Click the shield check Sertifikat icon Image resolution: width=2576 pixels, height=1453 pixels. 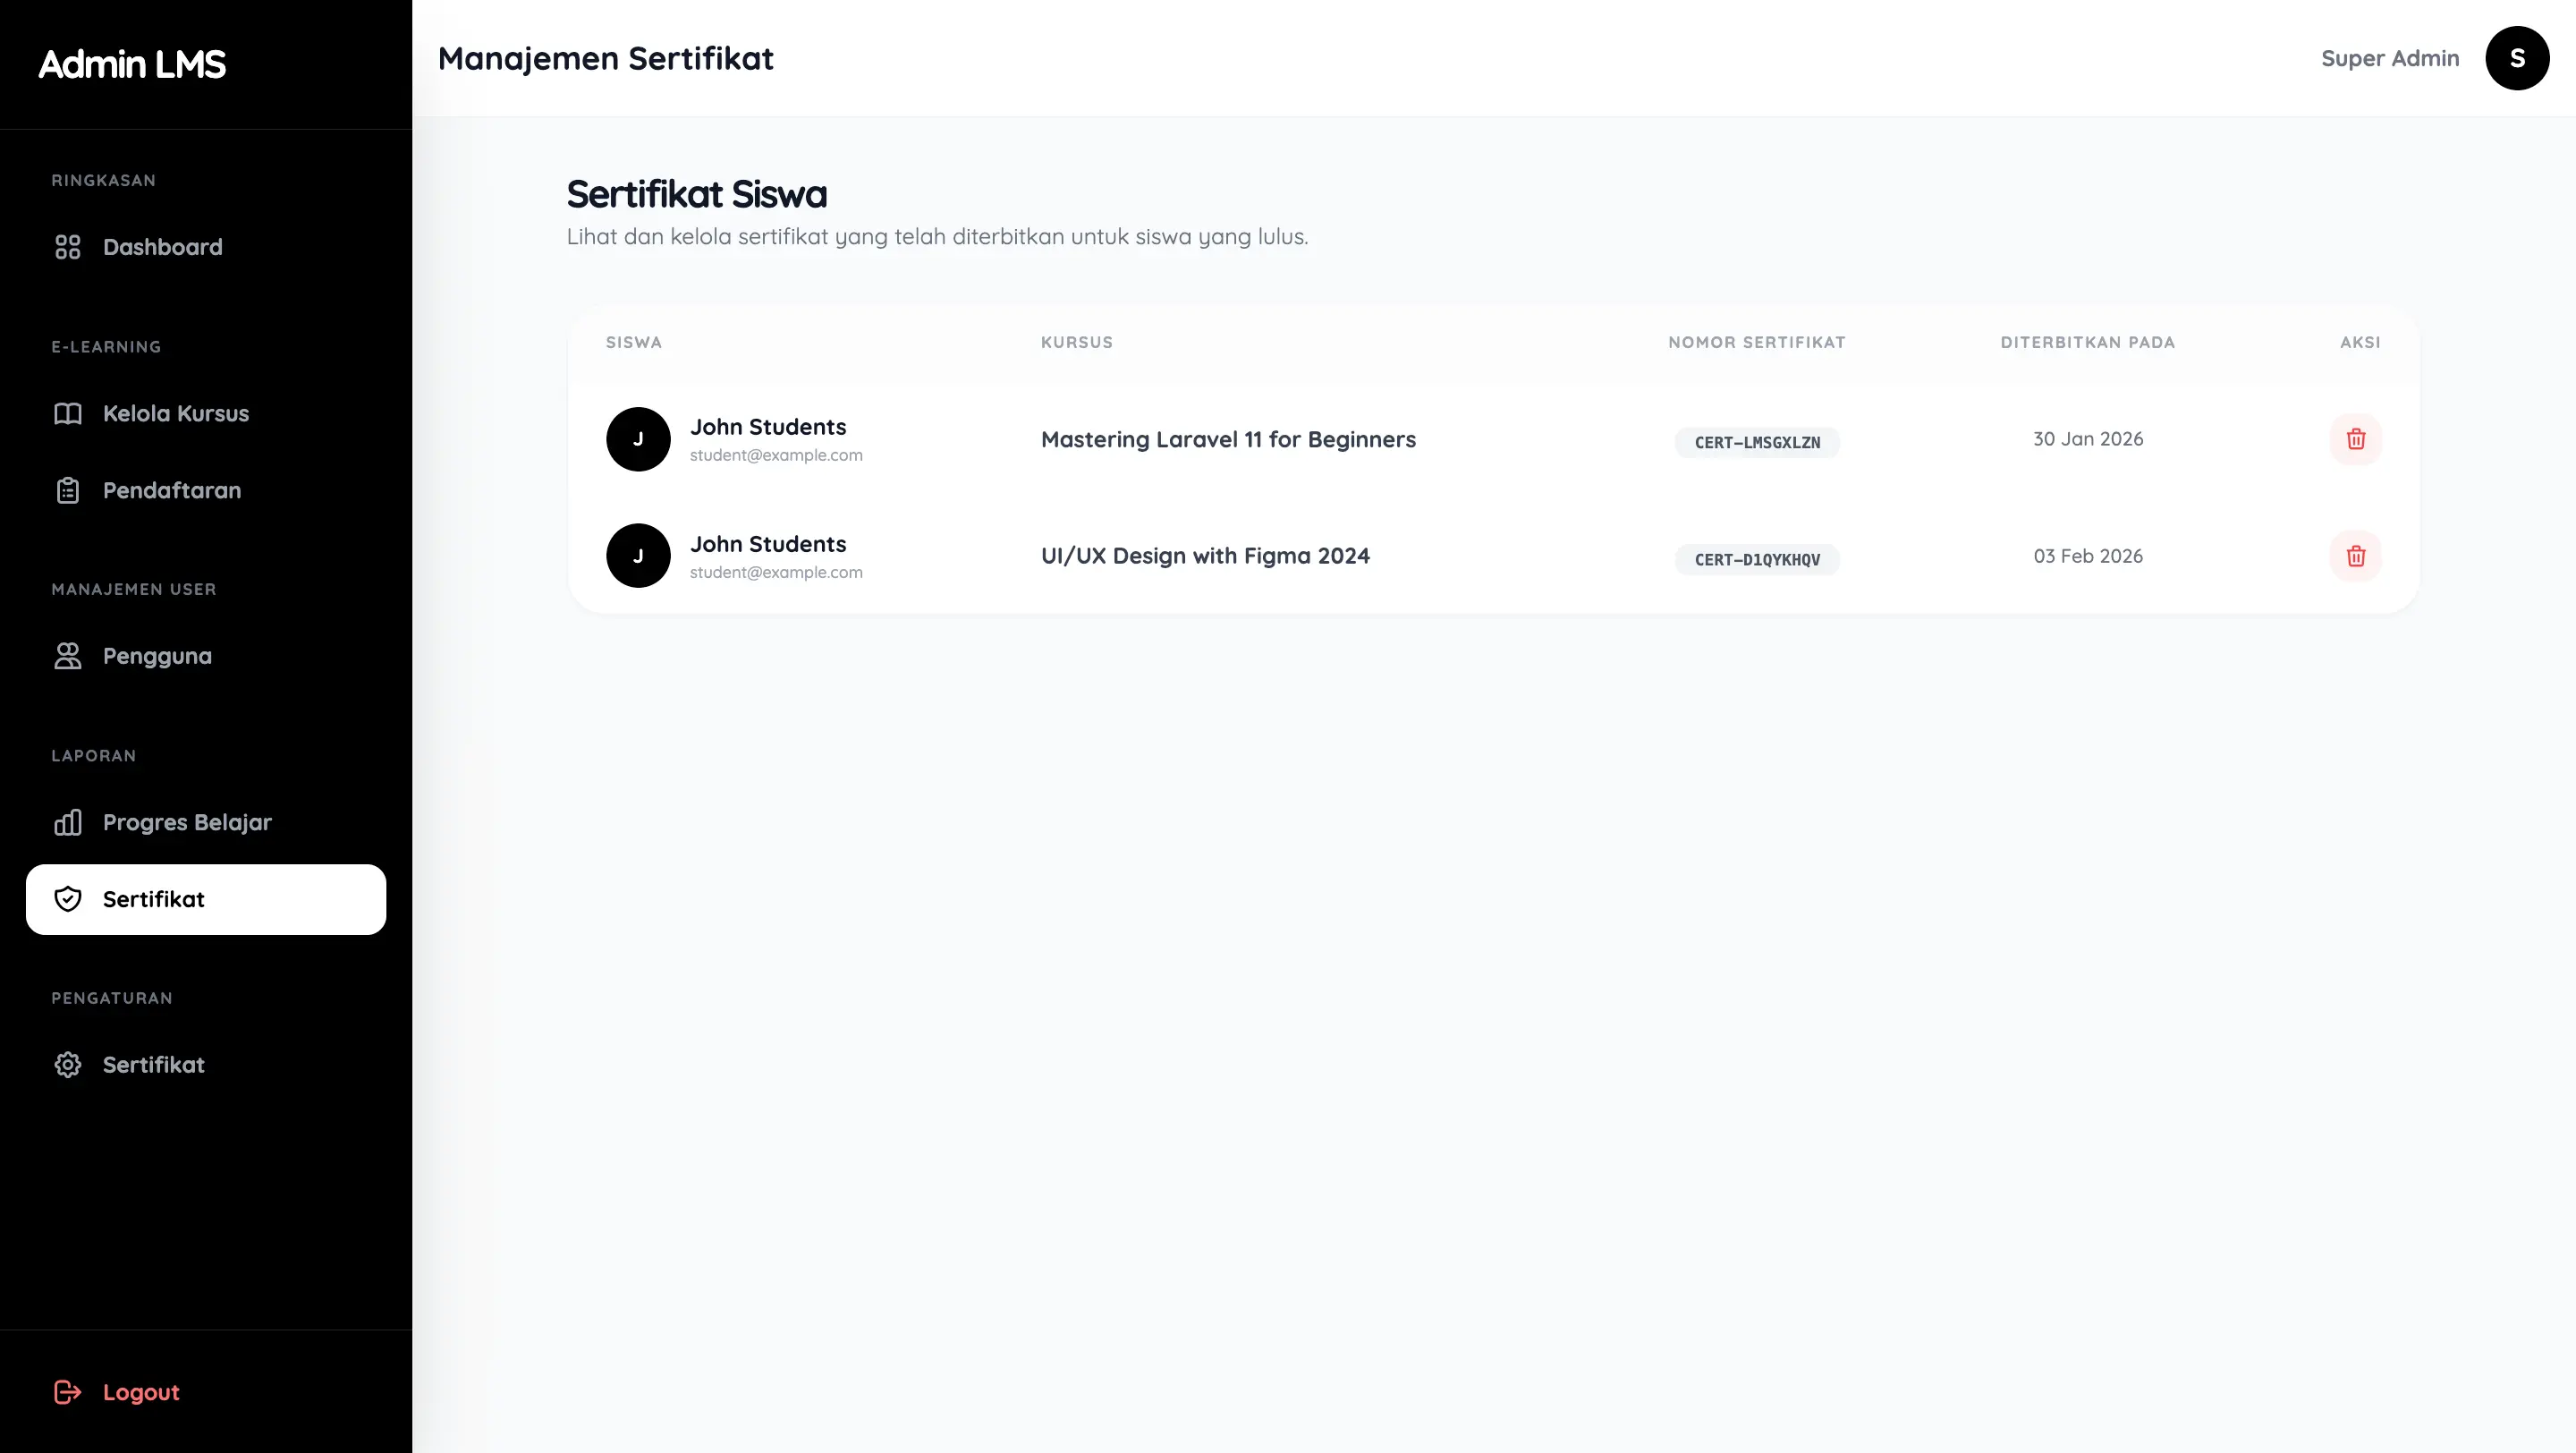click(67, 899)
